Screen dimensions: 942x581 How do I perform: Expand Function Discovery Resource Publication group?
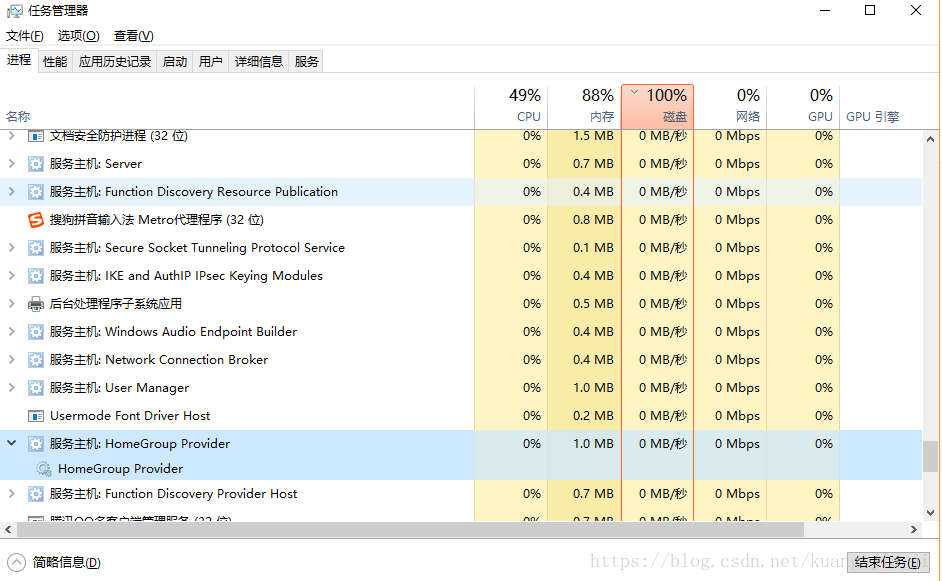pyautogui.click(x=11, y=192)
